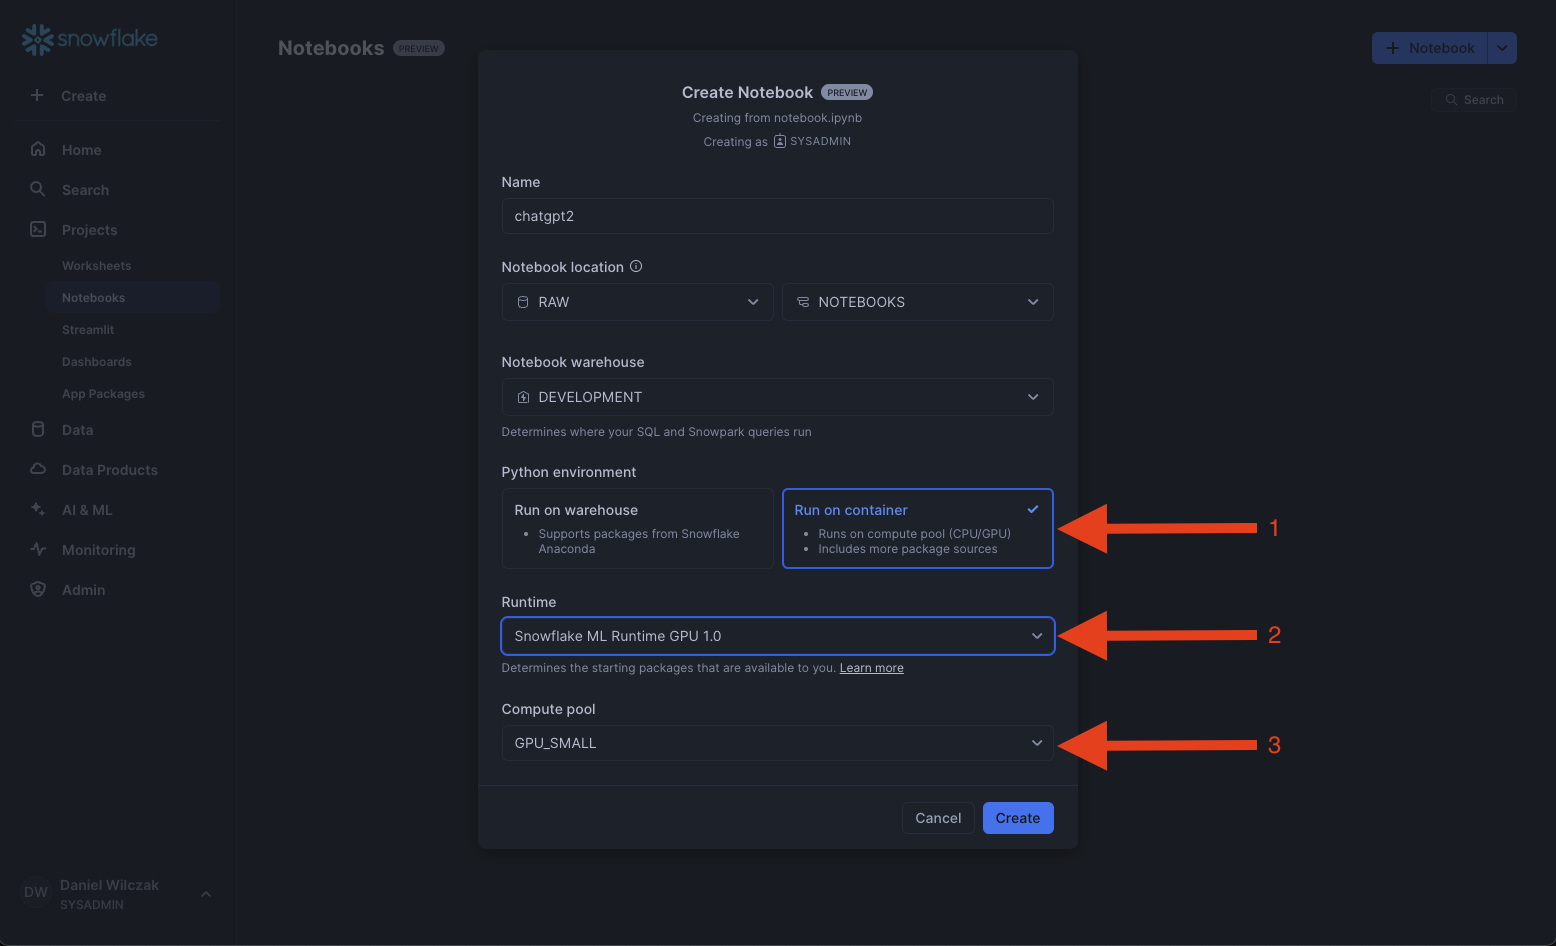Open Monitoring in the sidebar
Image resolution: width=1556 pixels, height=946 pixels.
point(98,550)
